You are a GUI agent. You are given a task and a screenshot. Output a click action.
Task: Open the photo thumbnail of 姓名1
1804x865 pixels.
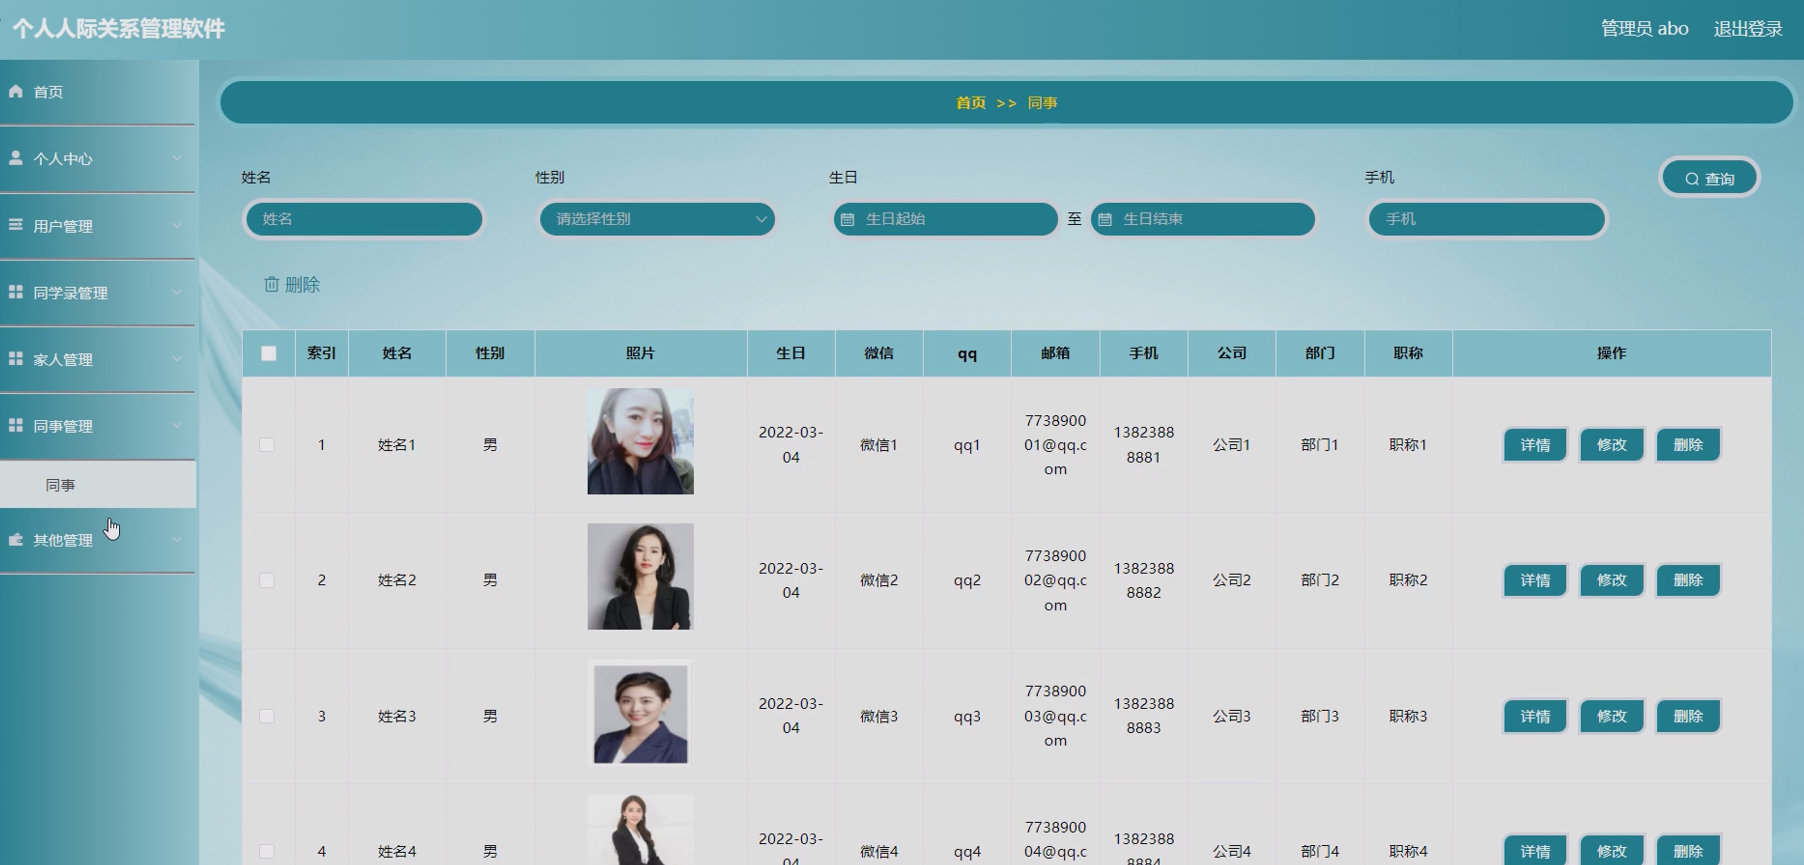click(x=640, y=441)
